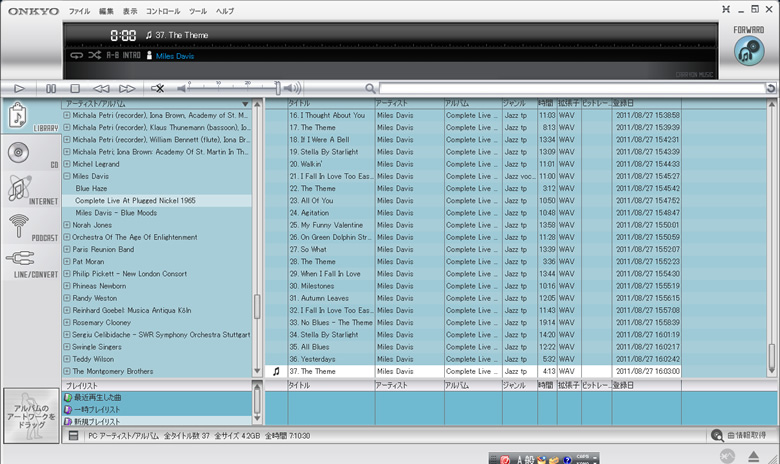The width and height of the screenshot is (780, 464).
Task: Open the ヘルプ menu
Action: tap(225, 11)
